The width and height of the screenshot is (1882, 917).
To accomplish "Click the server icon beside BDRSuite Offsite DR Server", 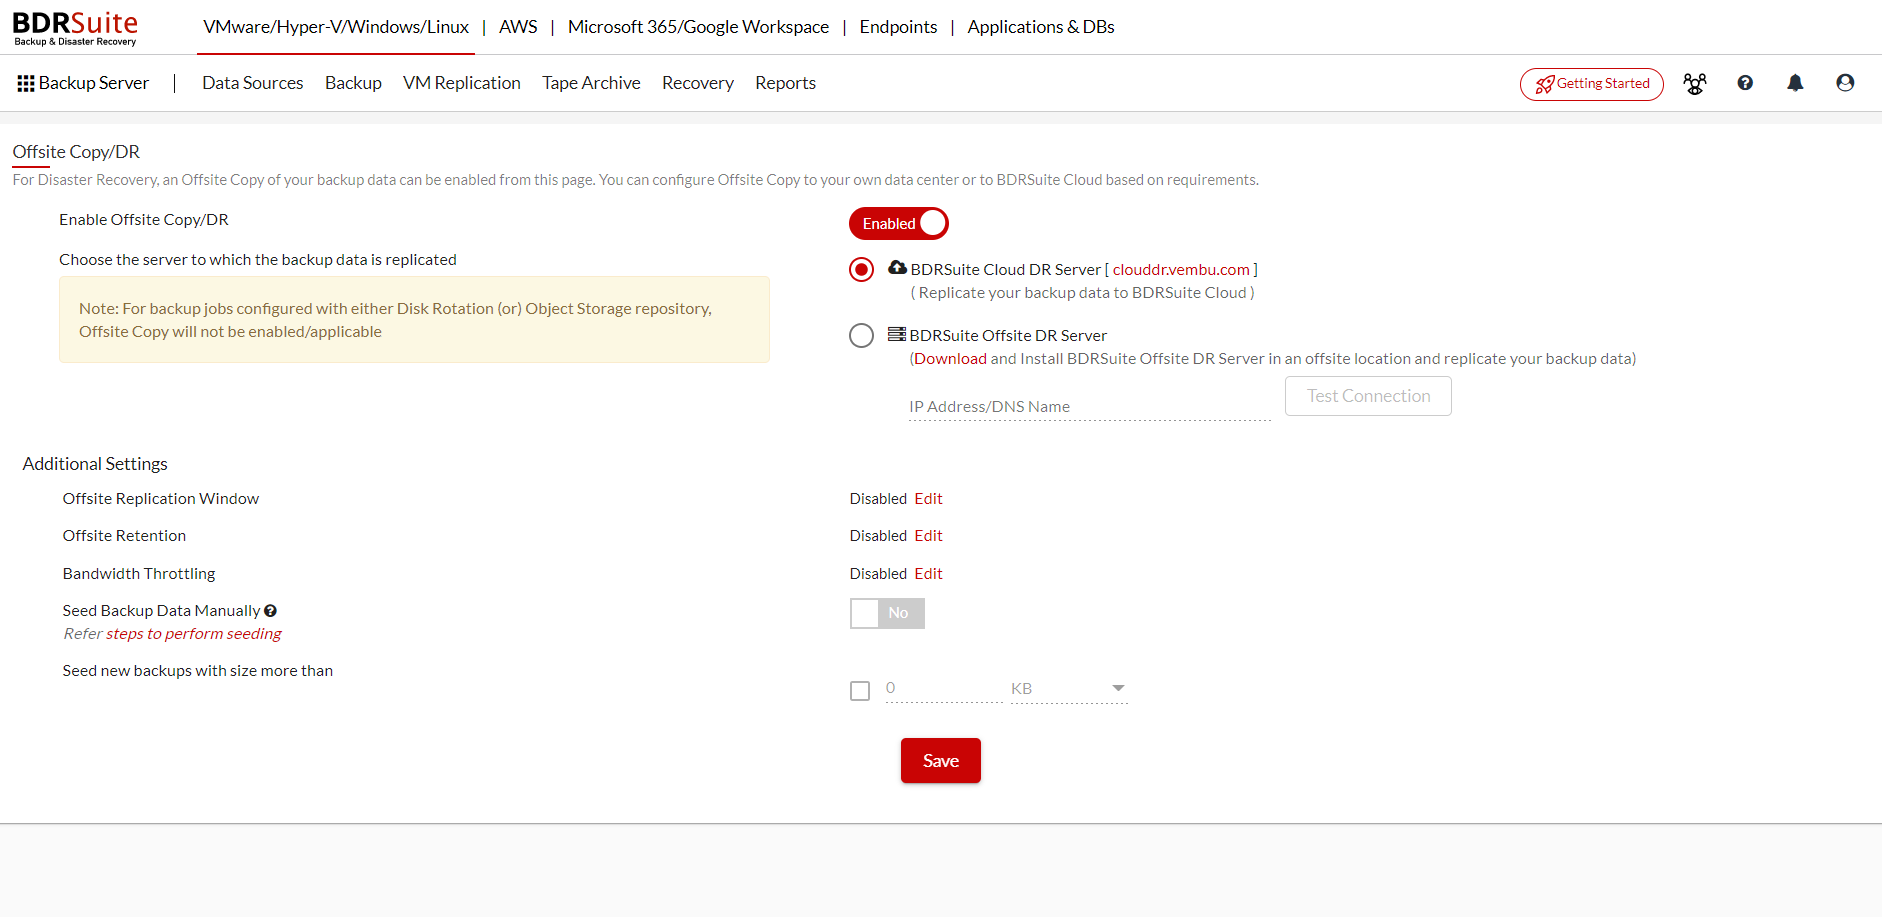I will pos(897,334).
